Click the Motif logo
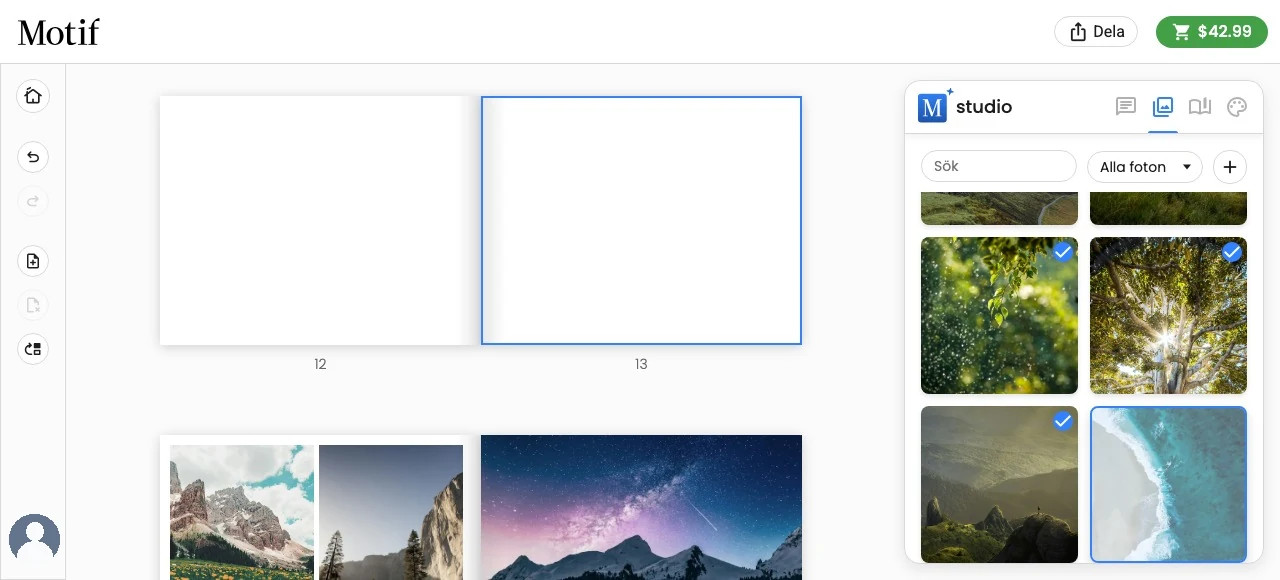Image resolution: width=1280 pixels, height=580 pixels. click(59, 32)
